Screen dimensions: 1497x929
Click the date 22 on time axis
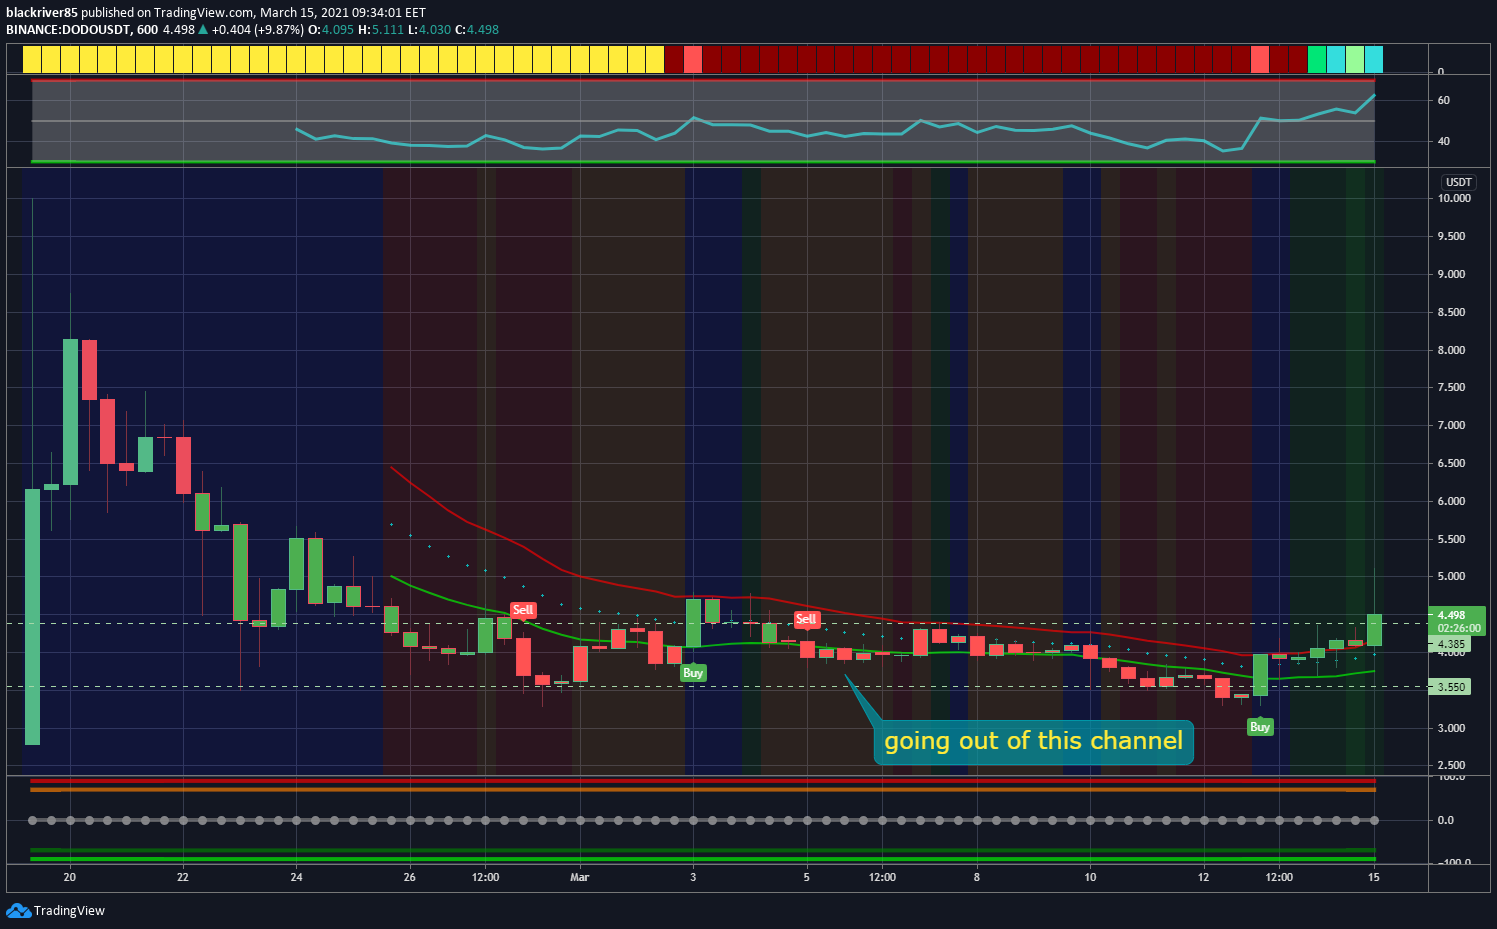point(183,877)
